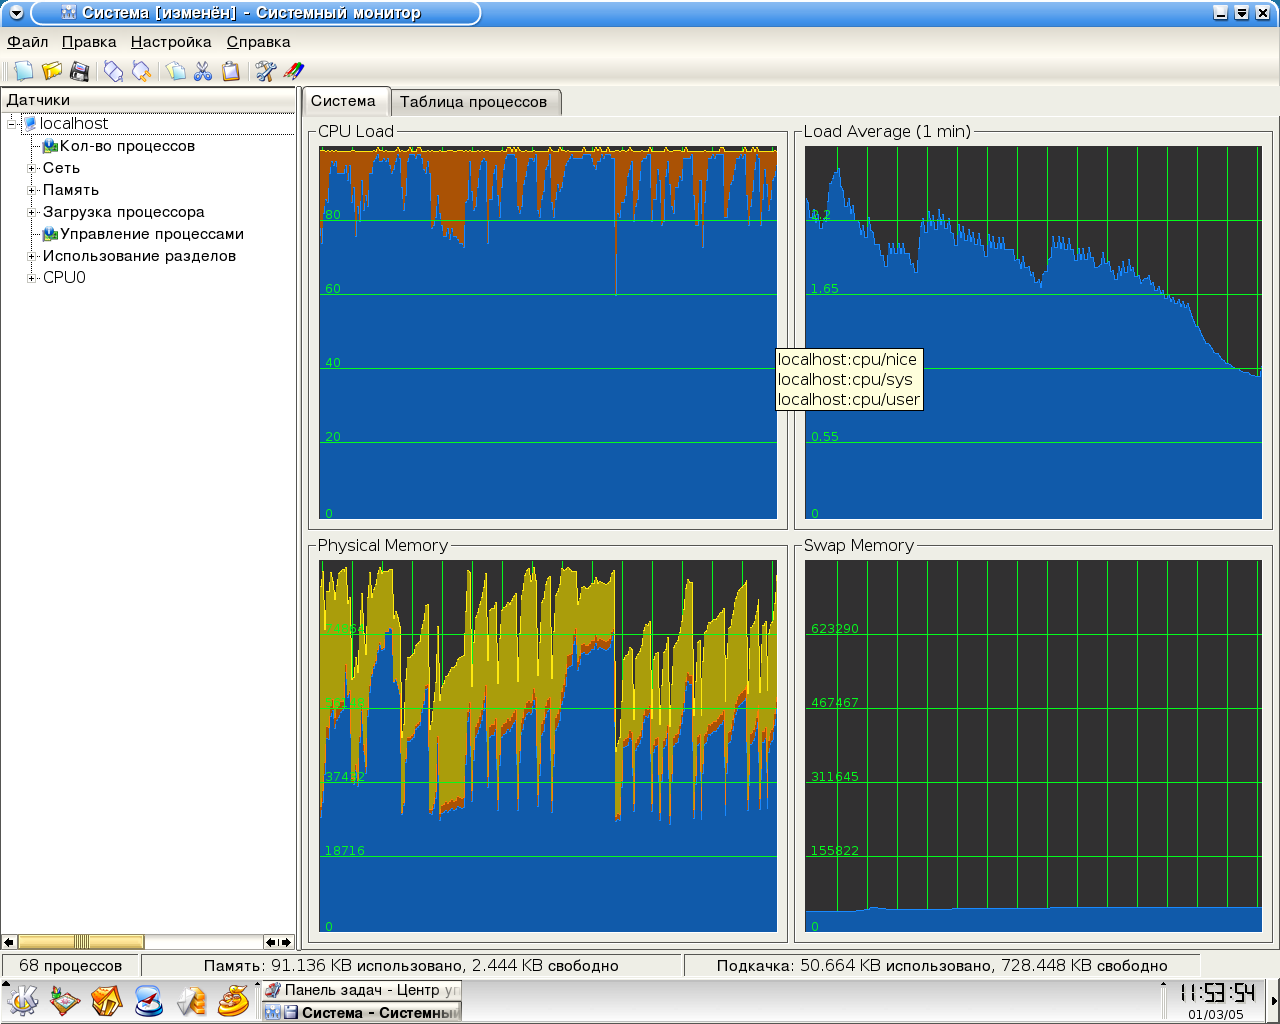Open the window menu icon in title bar
Image resolution: width=1280 pixels, height=1024 pixels.
(x=16, y=13)
